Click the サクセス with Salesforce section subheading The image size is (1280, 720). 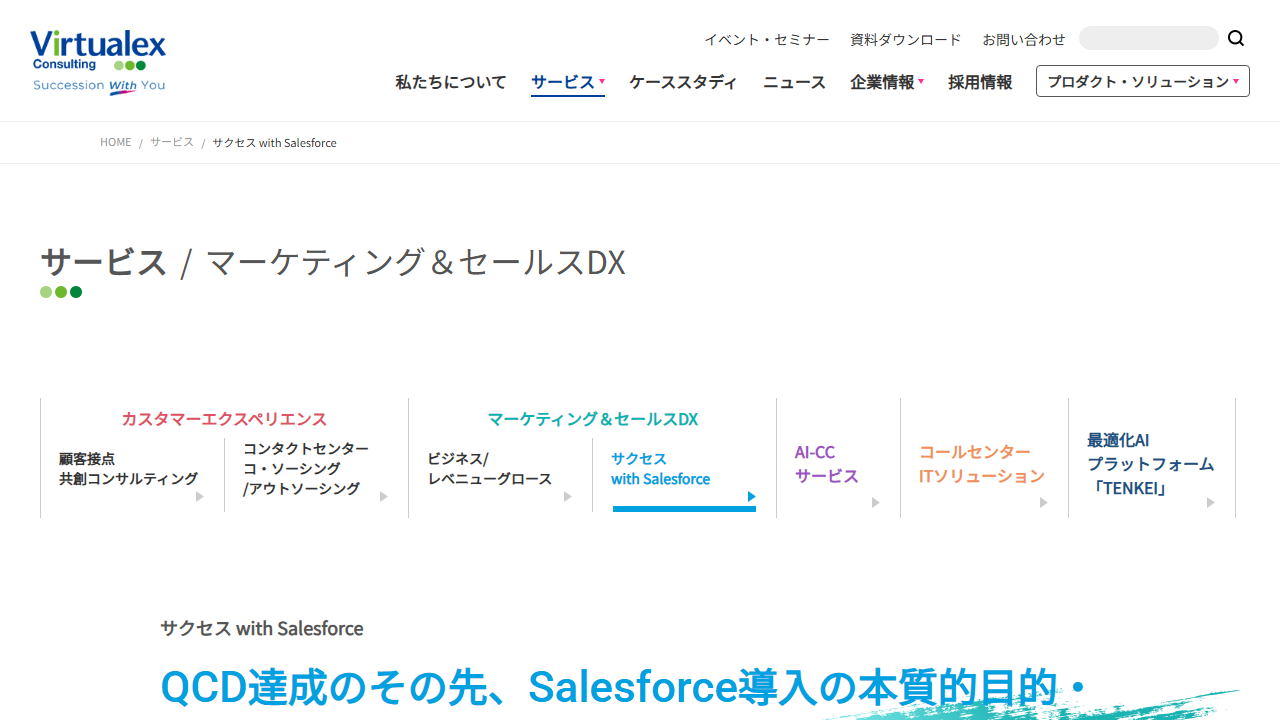262,628
